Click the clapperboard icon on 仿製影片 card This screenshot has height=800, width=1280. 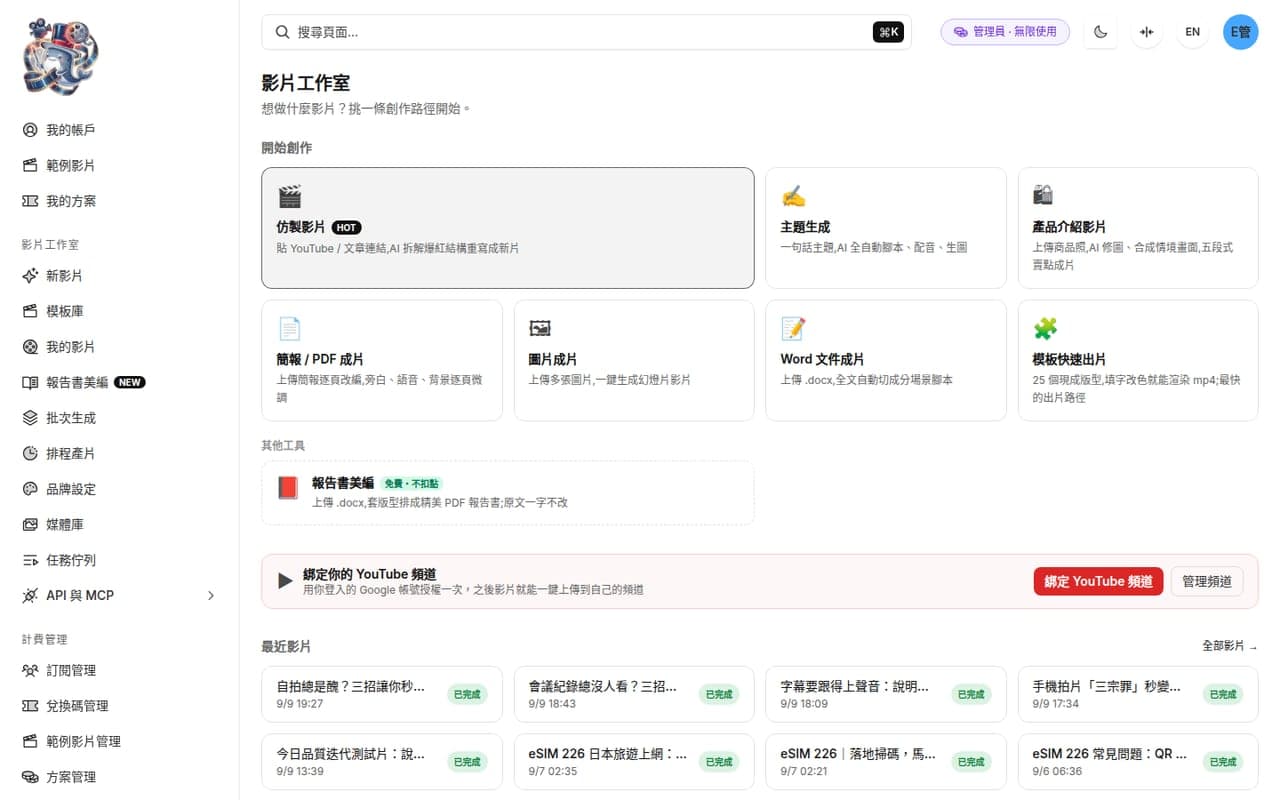(290, 196)
